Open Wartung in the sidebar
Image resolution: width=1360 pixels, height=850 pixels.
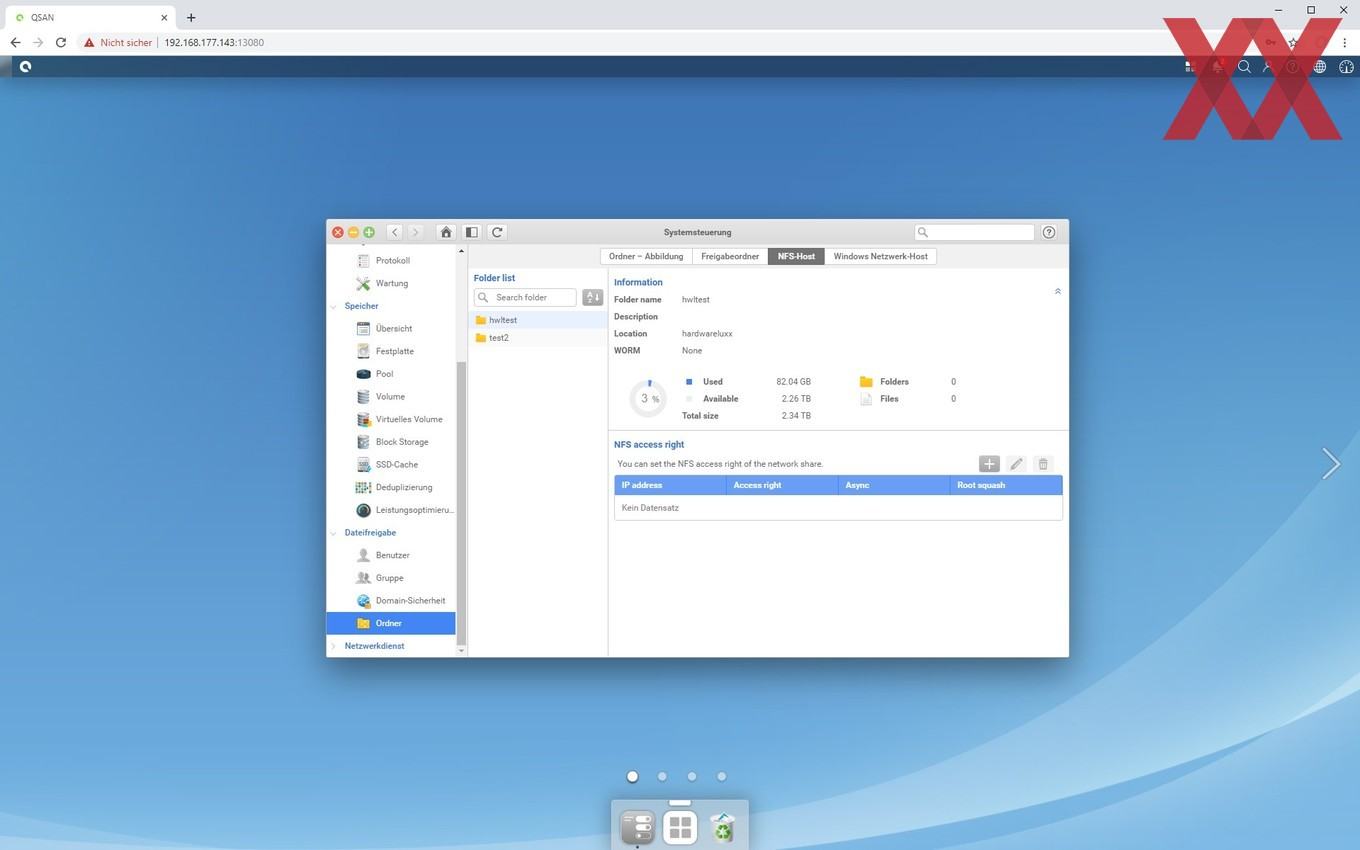click(391, 283)
